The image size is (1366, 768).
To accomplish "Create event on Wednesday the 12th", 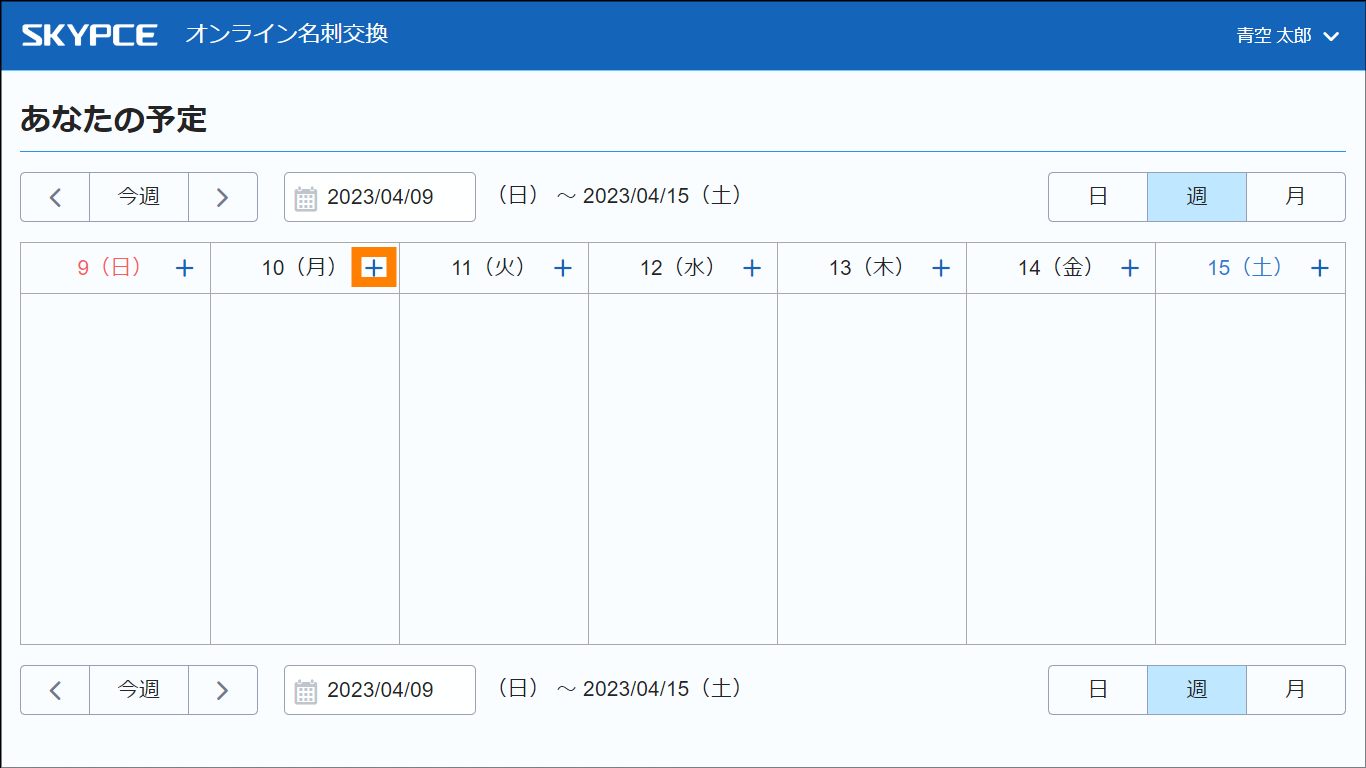I will [752, 268].
